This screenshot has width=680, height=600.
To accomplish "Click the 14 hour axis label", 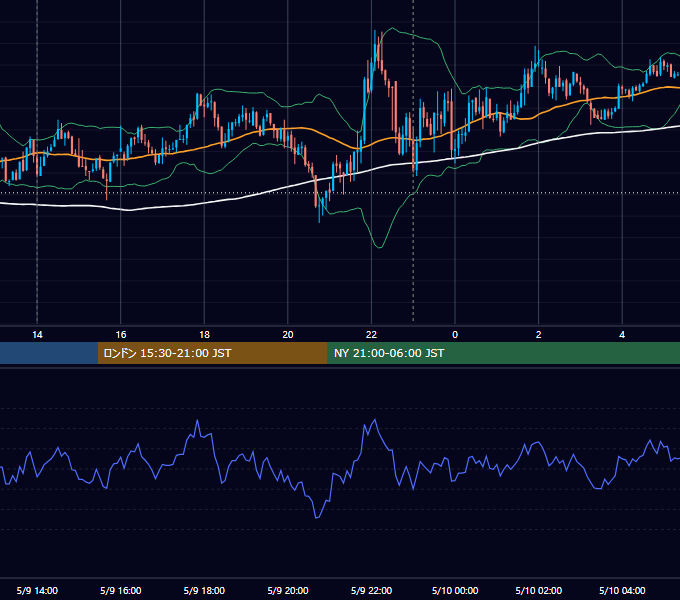I will (37, 335).
